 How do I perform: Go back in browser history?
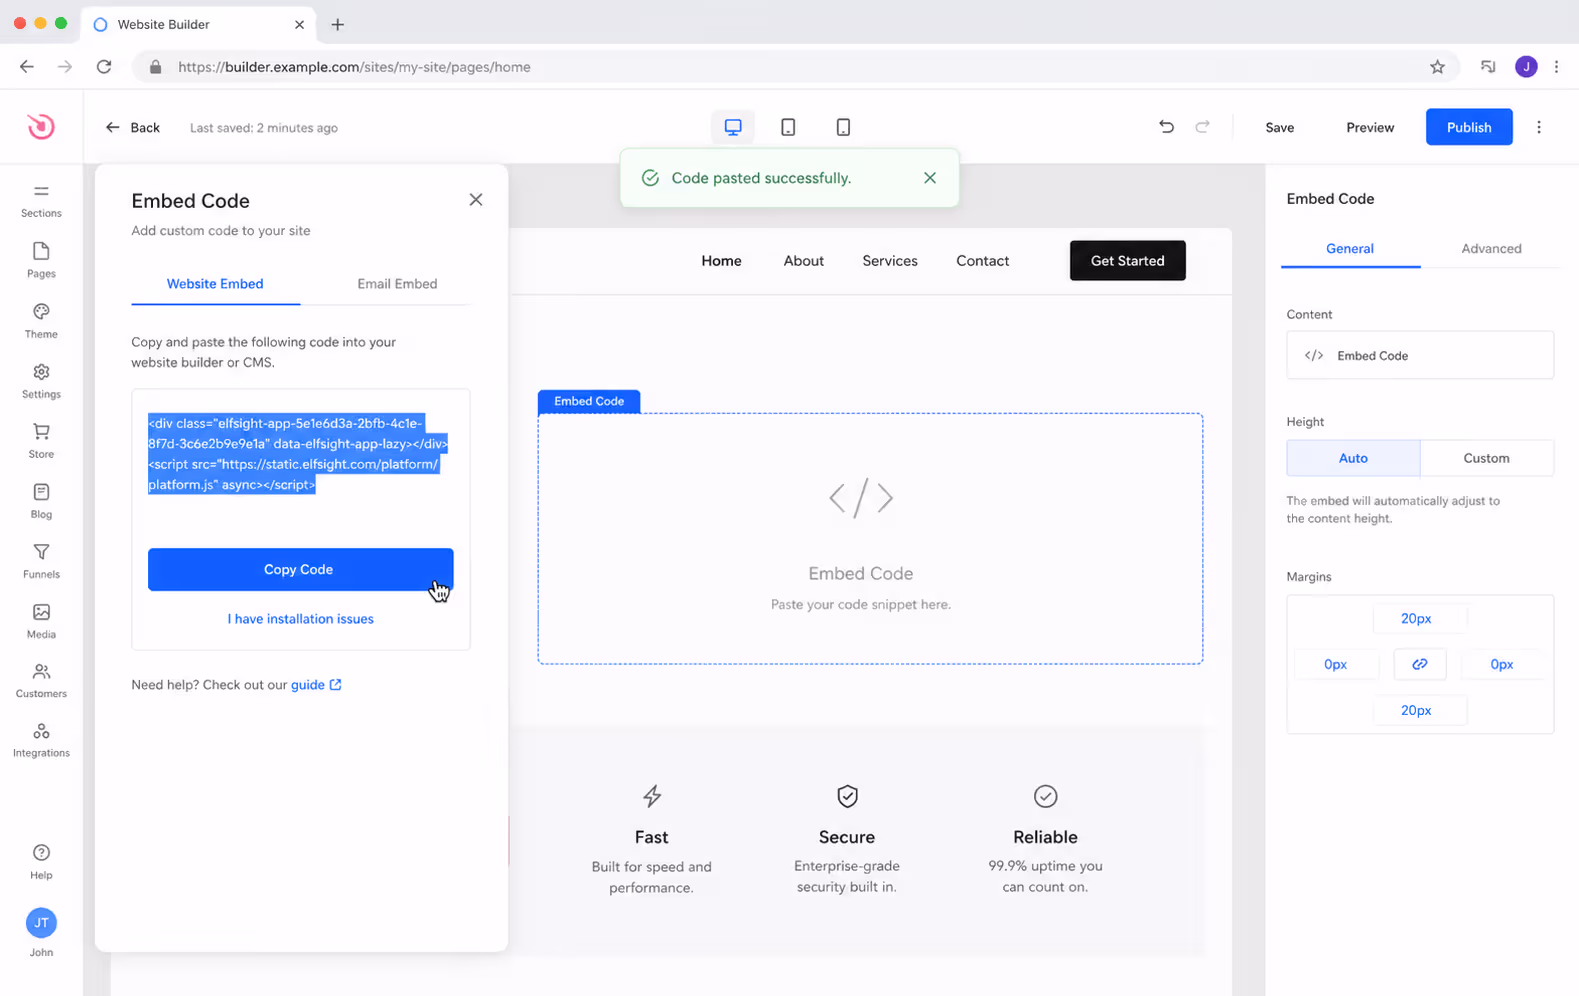click(27, 67)
